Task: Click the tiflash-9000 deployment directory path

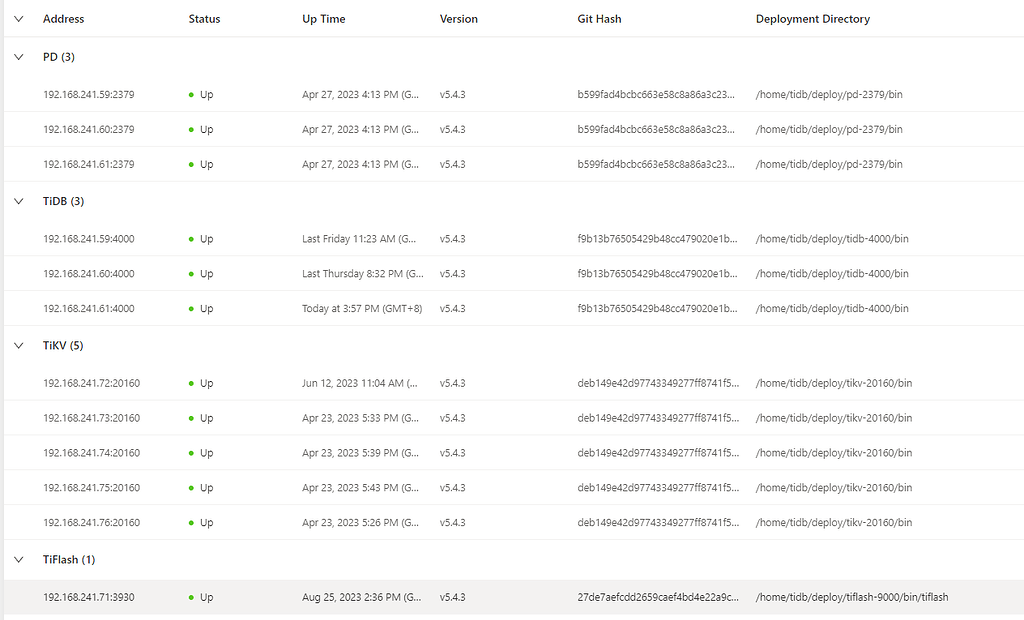Action: tap(851, 598)
